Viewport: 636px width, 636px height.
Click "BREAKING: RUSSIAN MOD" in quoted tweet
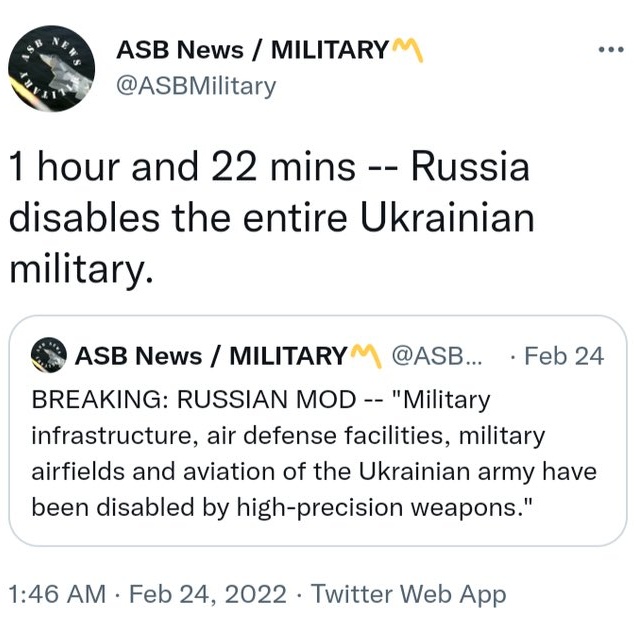(193, 400)
